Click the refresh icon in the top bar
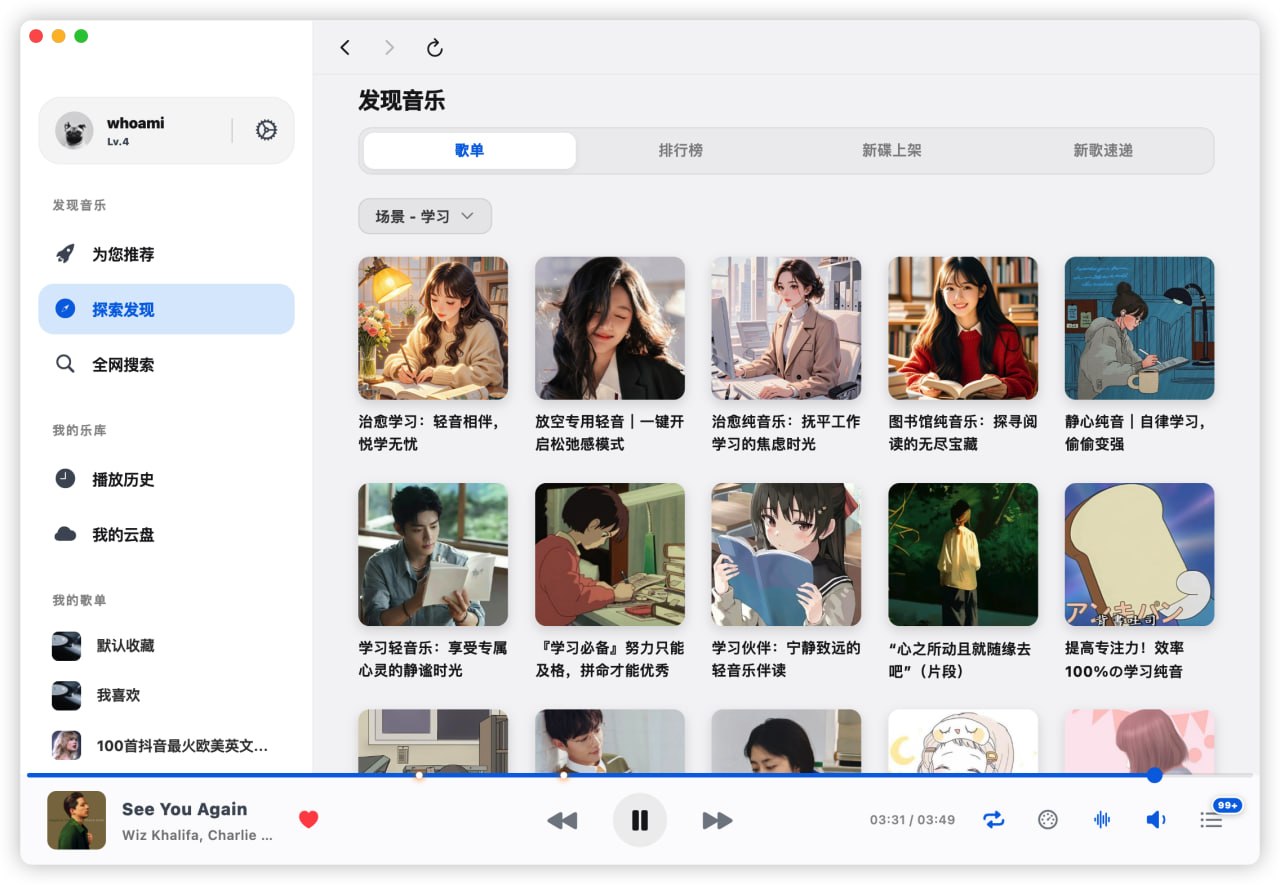Image resolution: width=1280 pixels, height=885 pixels. [x=433, y=47]
